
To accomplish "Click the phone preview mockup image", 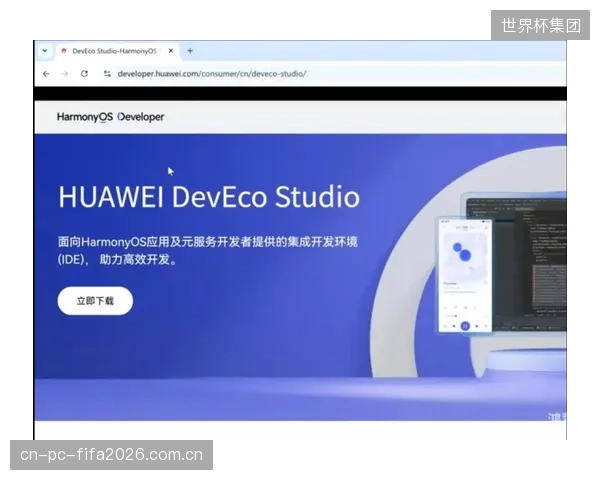I will point(465,275).
